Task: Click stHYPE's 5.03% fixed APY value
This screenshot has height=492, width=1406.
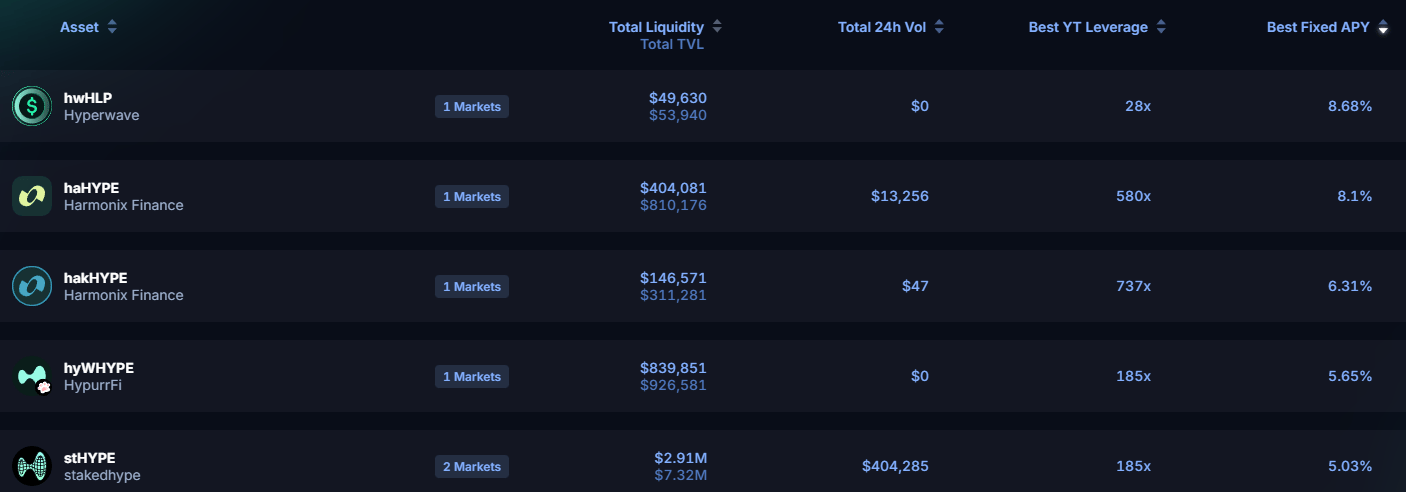Action: [1350, 466]
